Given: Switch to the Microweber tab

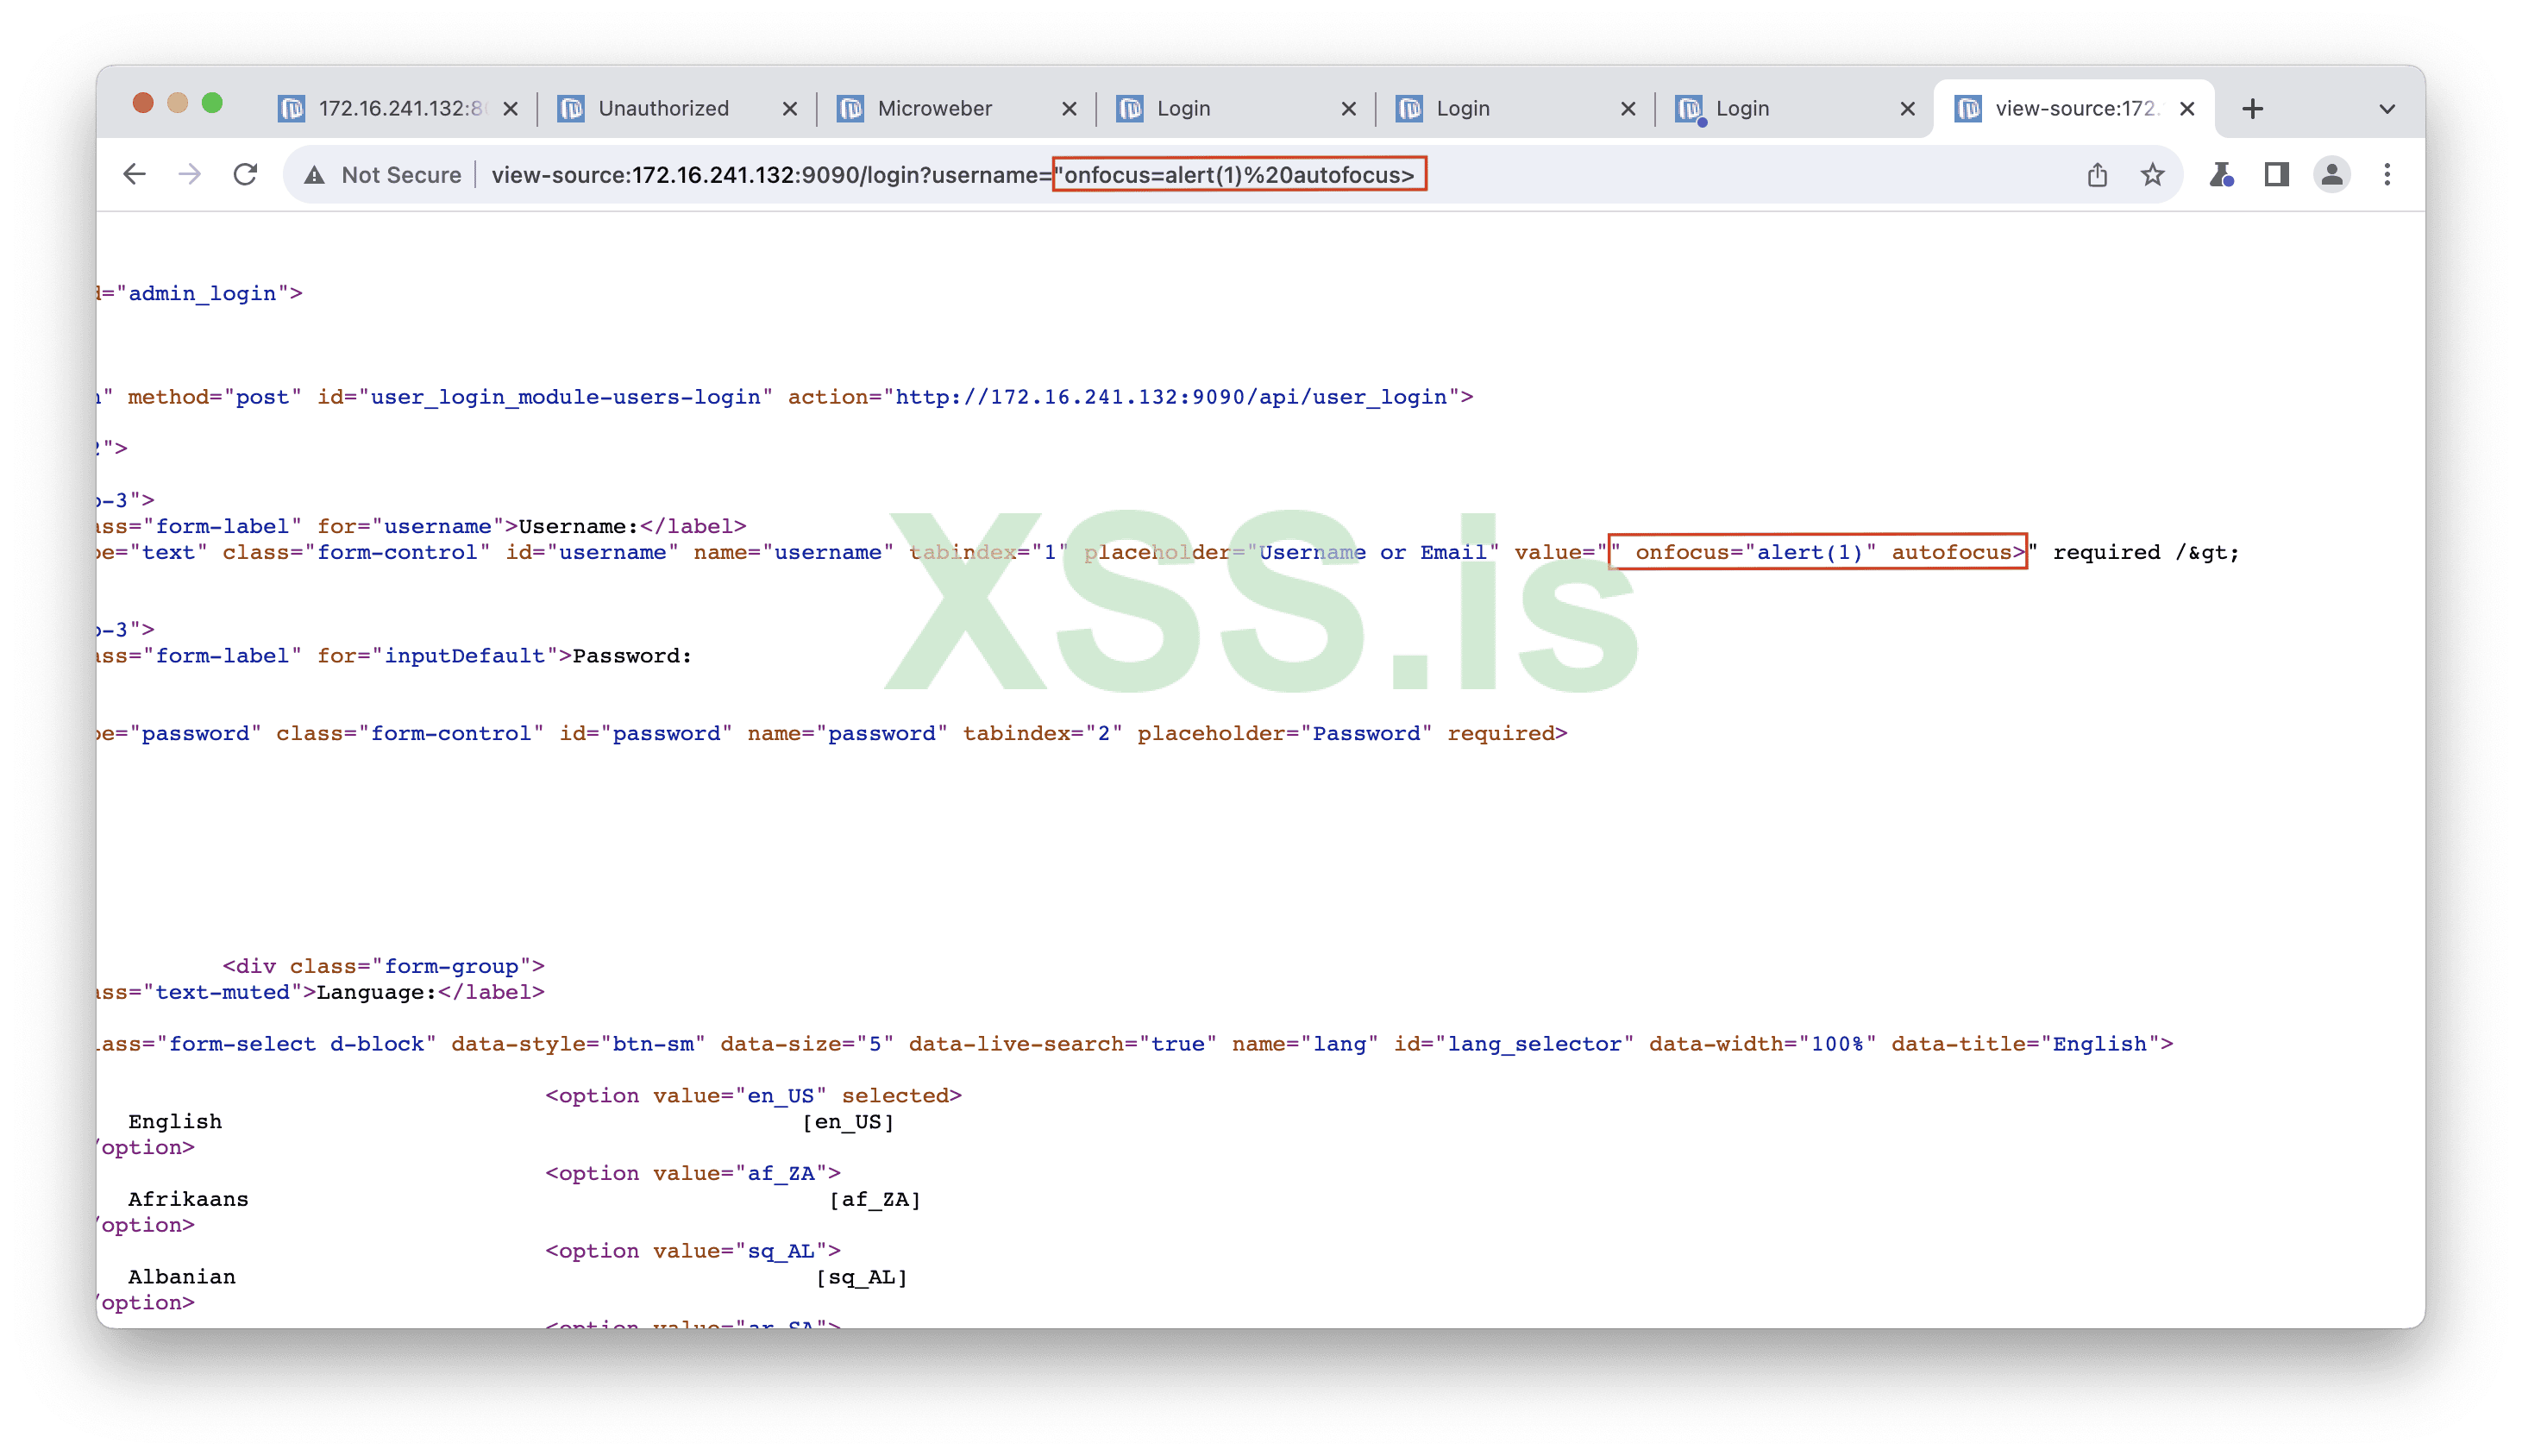Looking at the screenshot, I should [934, 109].
